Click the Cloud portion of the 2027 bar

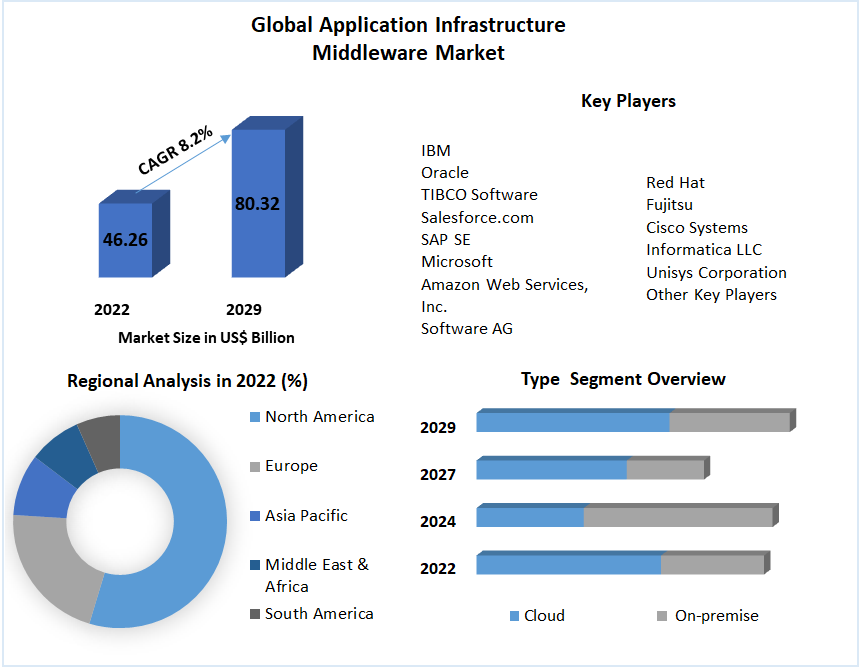551,469
